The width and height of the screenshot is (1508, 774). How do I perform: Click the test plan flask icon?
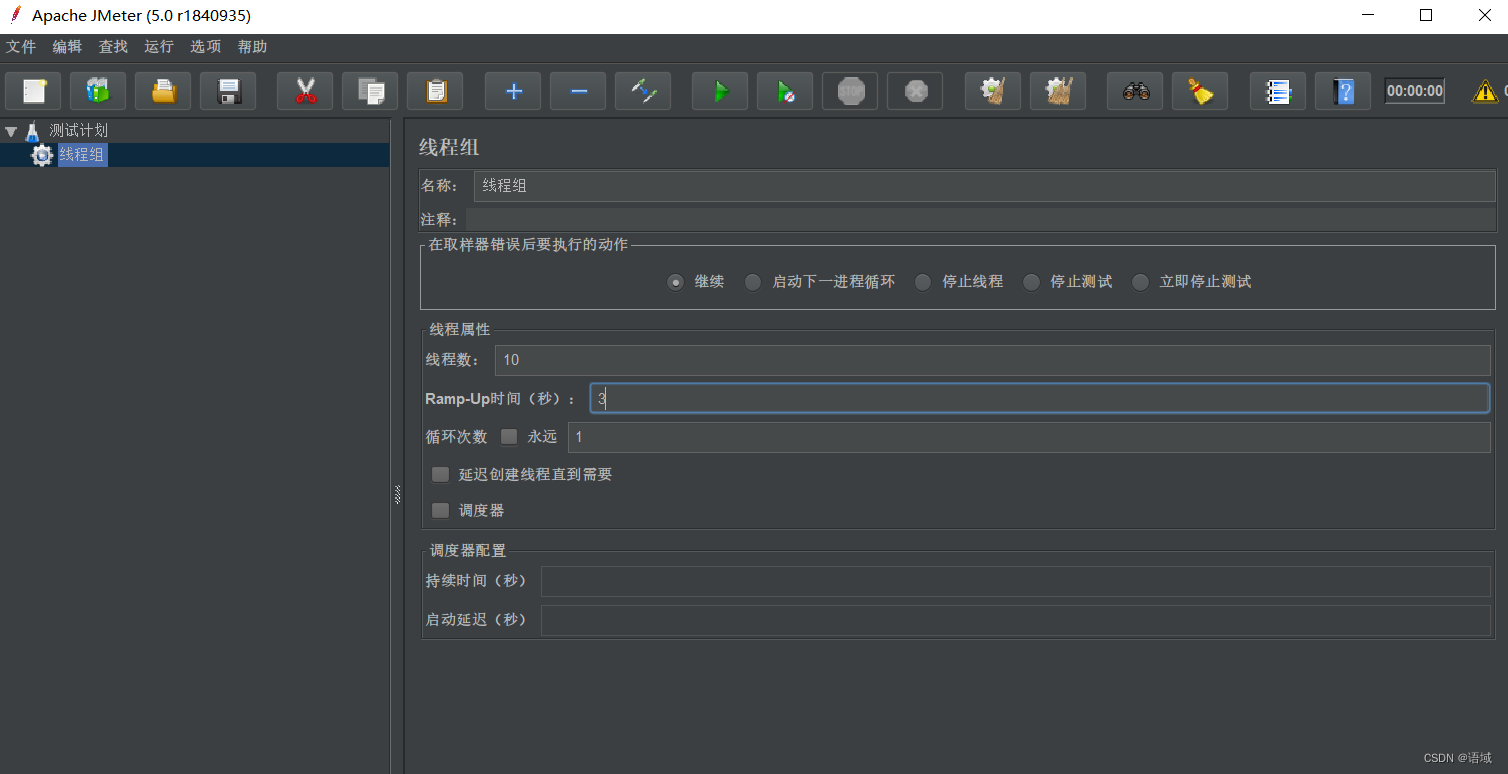33,130
